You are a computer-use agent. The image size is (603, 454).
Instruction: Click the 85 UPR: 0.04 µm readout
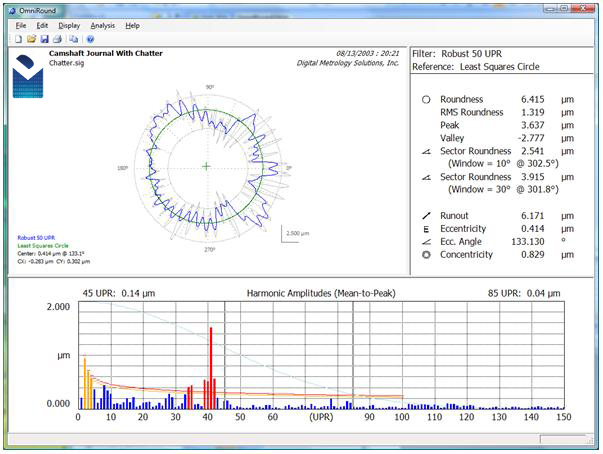524,293
